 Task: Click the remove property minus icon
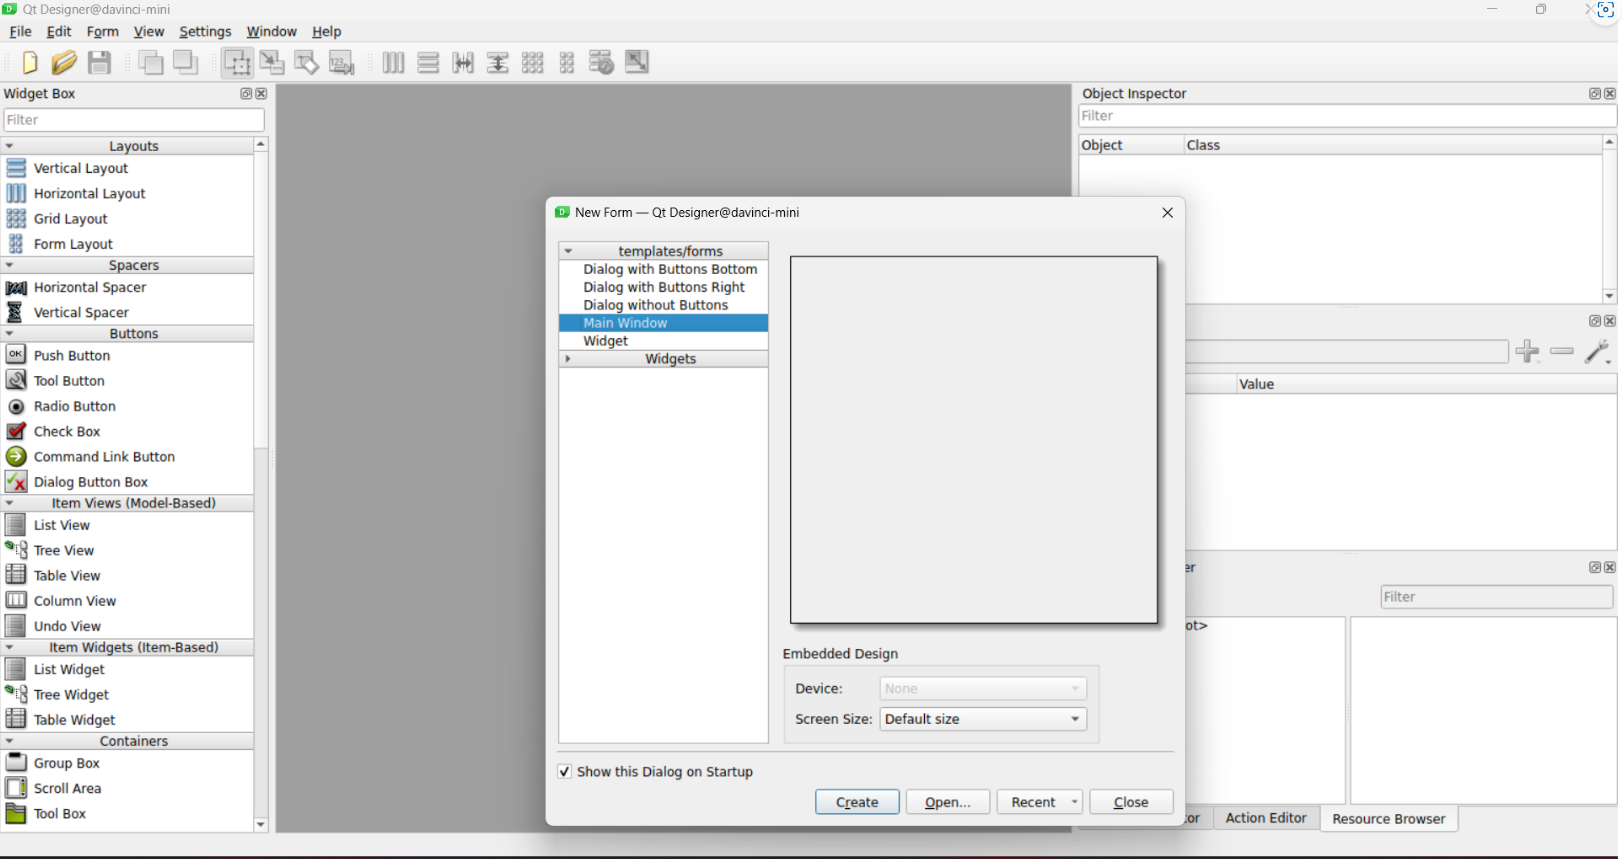pos(1562,351)
